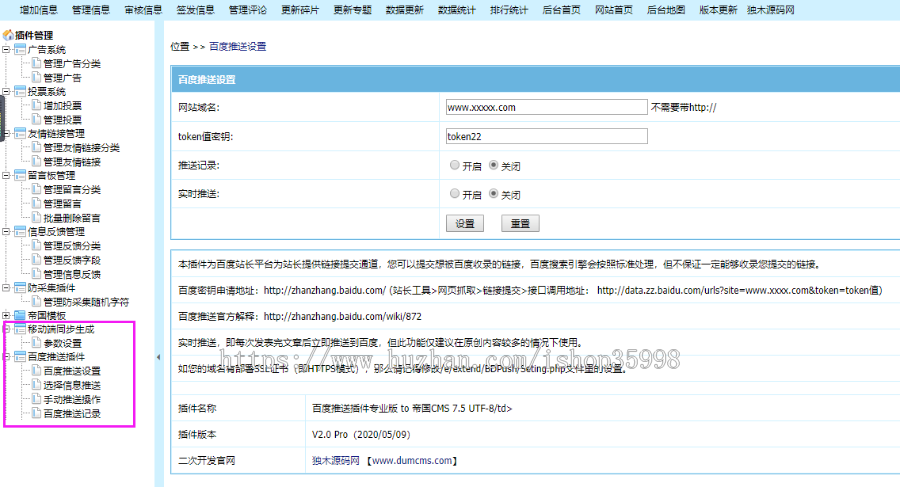Open the 签发信息 menu item
This screenshot has width=900, height=487.
(195, 10)
